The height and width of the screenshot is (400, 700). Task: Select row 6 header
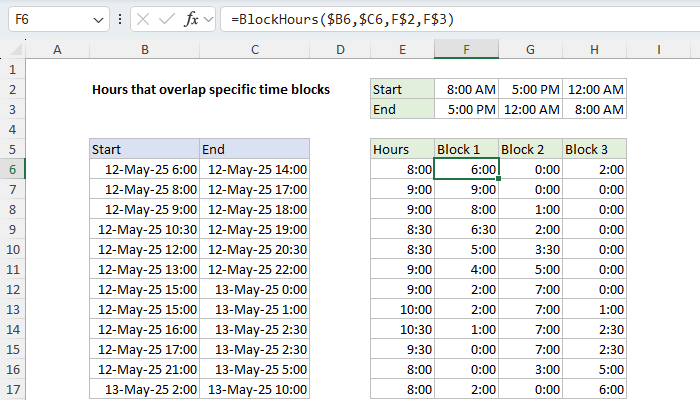(x=12, y=169)
